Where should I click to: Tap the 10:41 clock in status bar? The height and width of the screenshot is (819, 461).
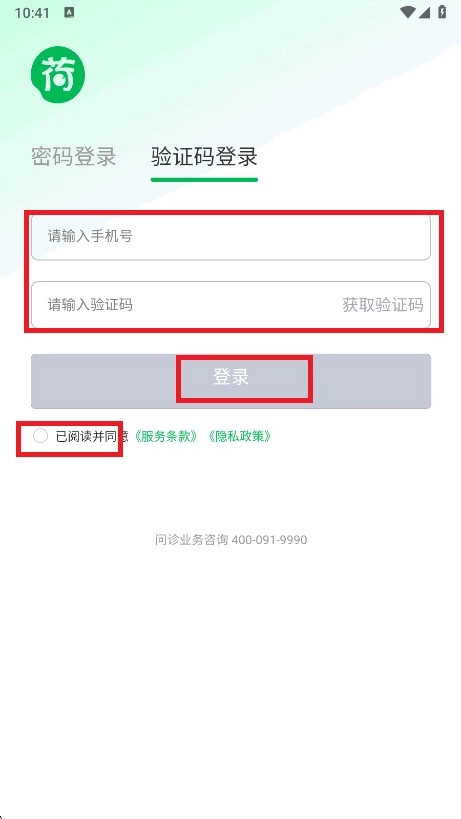(32, 13)
